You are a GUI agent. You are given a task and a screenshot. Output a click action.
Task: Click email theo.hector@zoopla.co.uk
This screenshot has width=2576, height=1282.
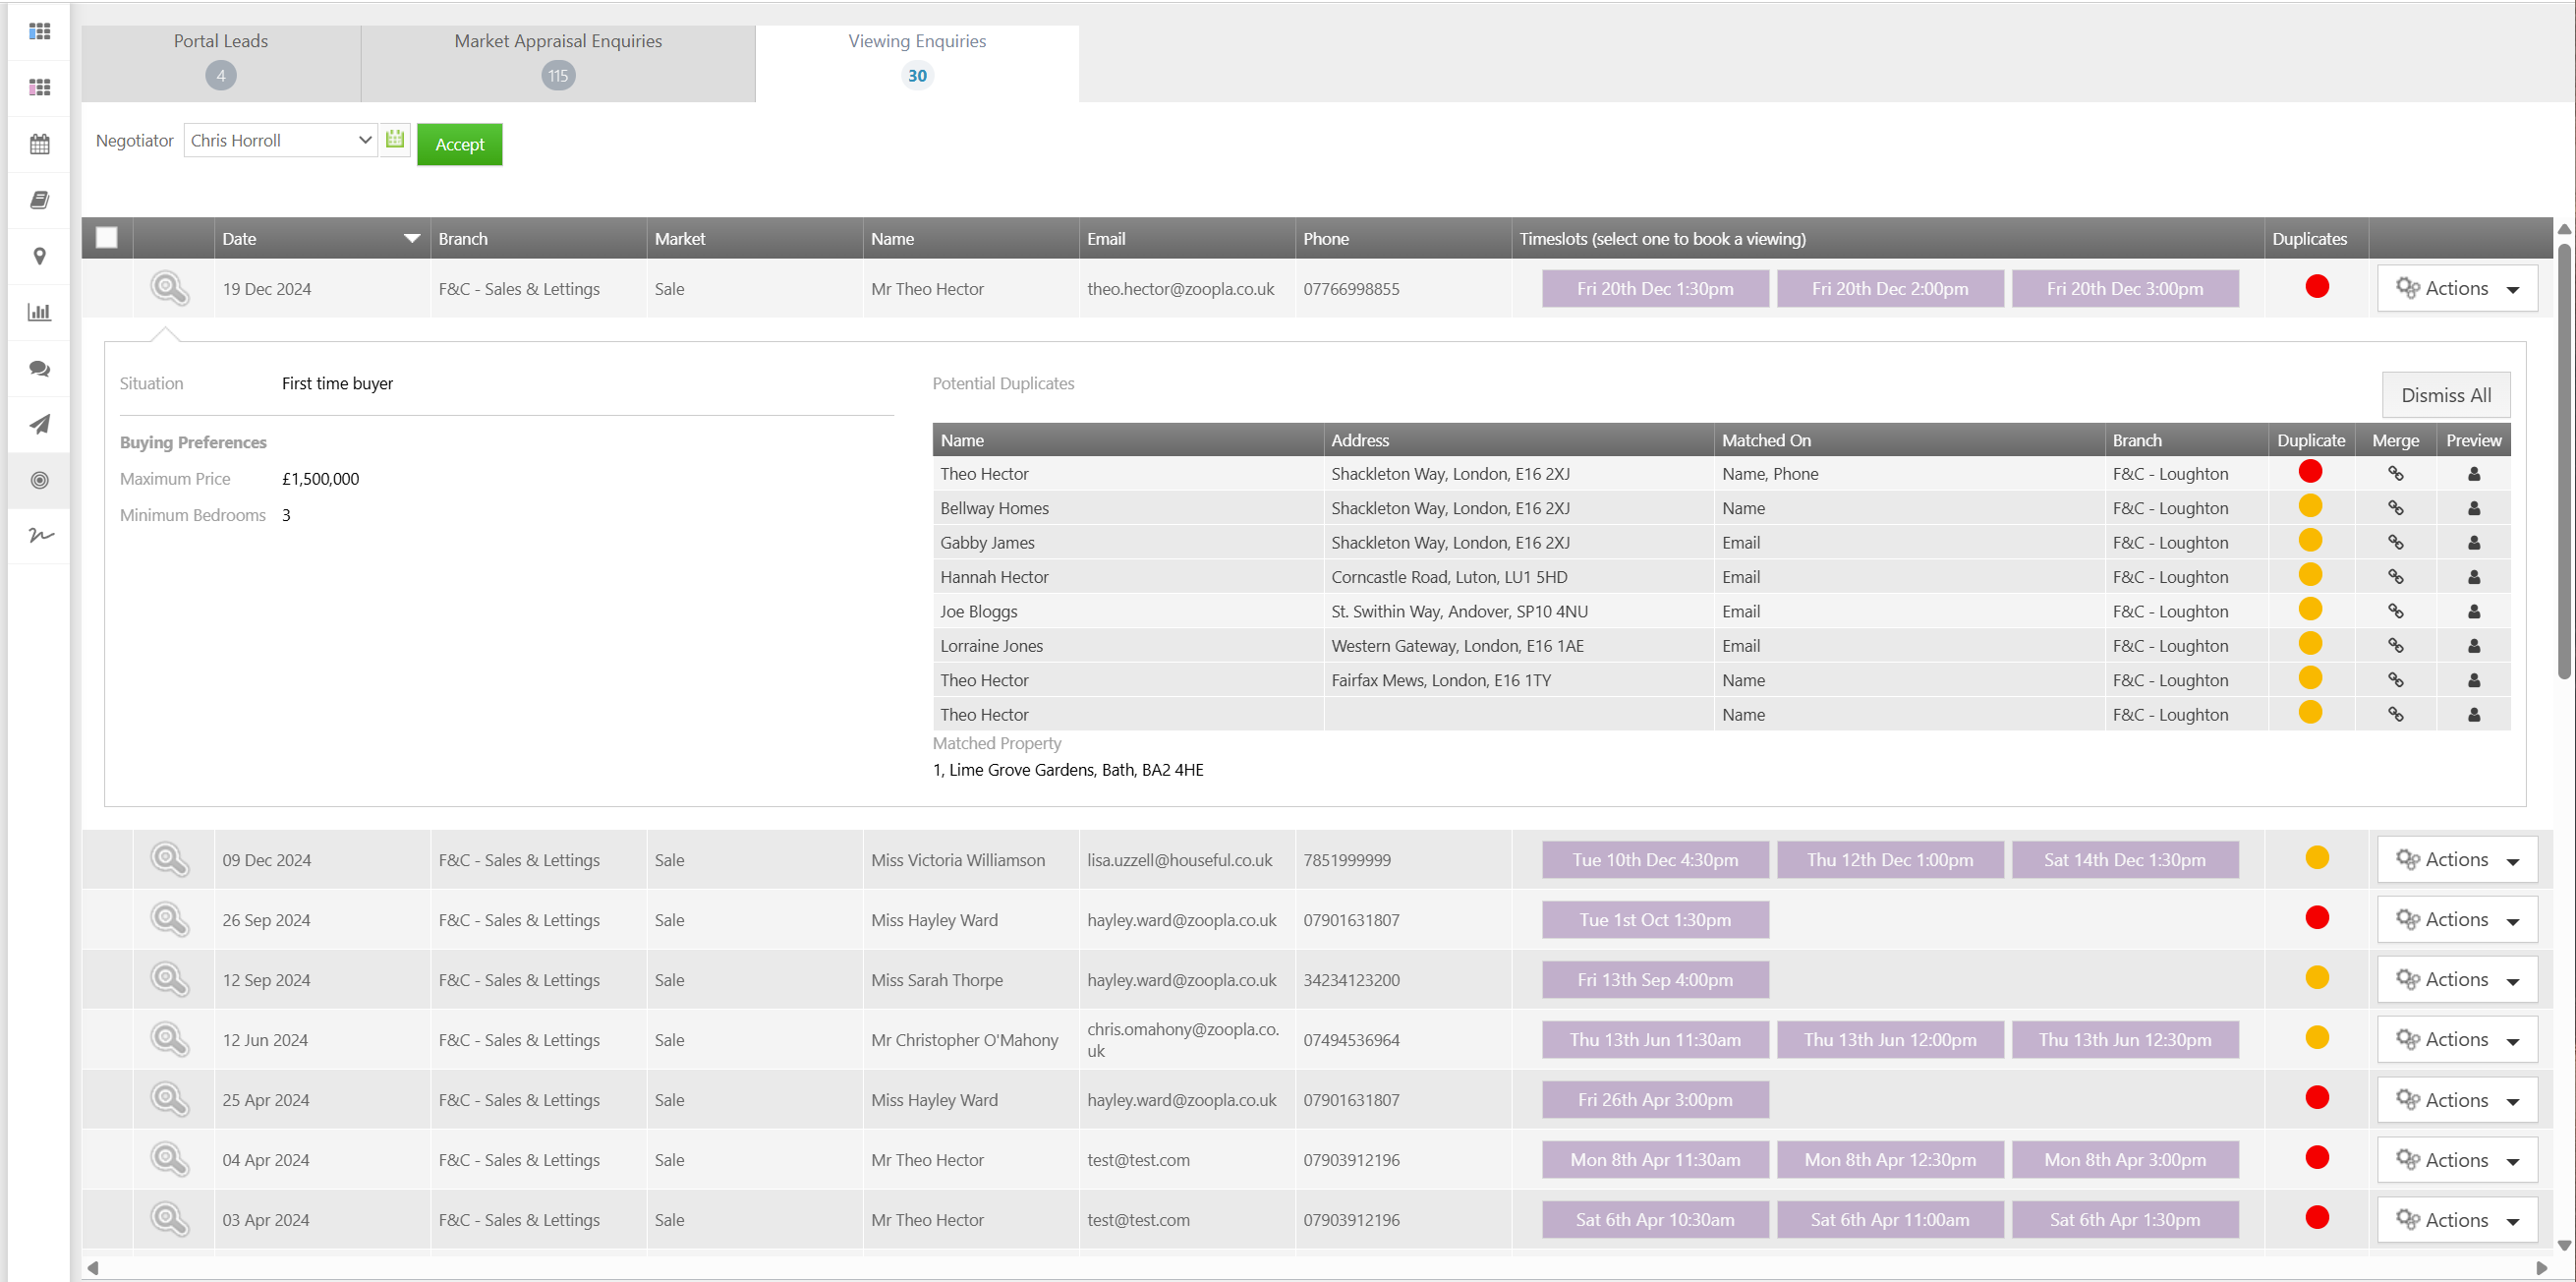(x=1181, y=289)
